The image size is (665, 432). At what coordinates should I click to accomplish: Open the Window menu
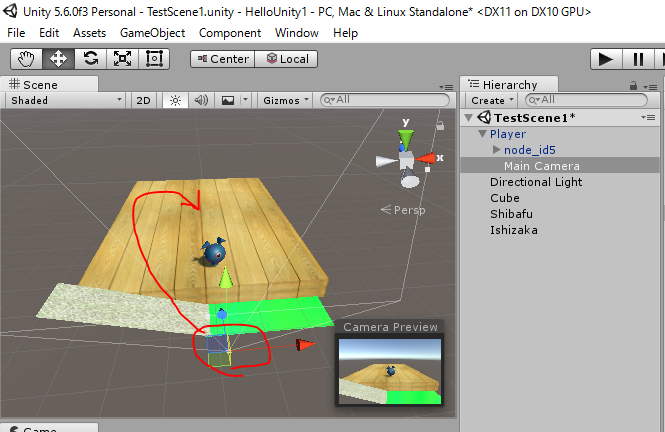[x=296, y=33]
